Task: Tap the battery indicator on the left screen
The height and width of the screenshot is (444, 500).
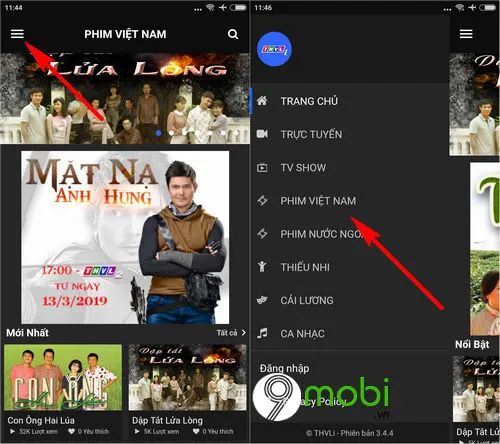Action: [x=238, y=7]
